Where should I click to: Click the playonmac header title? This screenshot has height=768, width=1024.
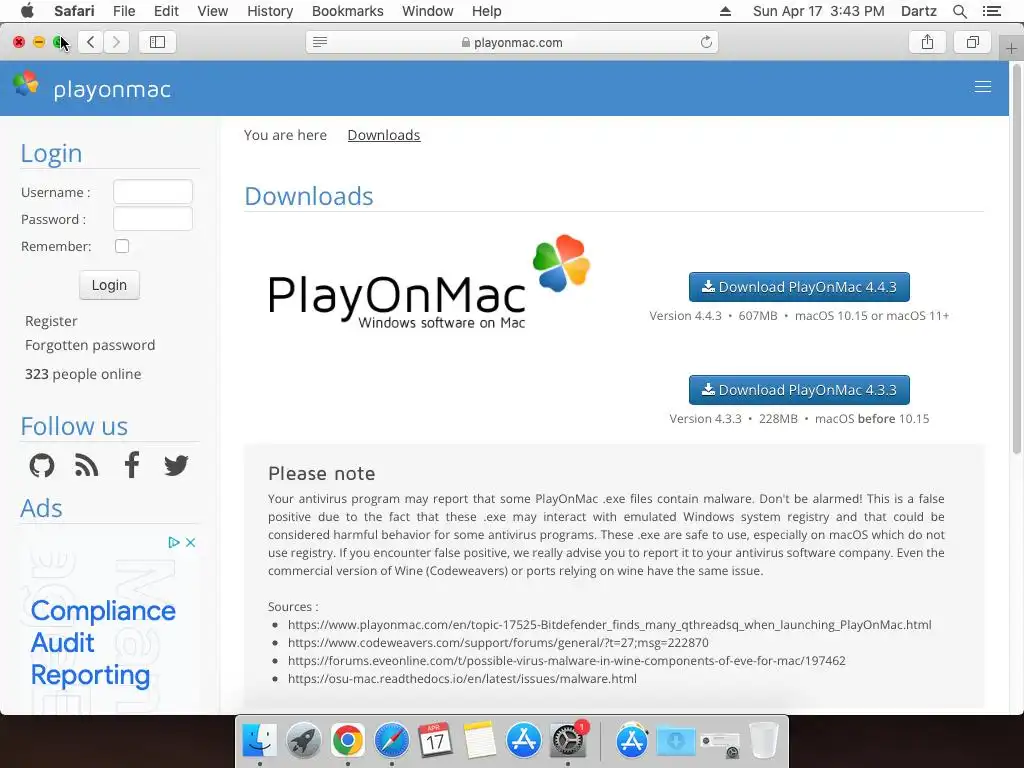112,89
